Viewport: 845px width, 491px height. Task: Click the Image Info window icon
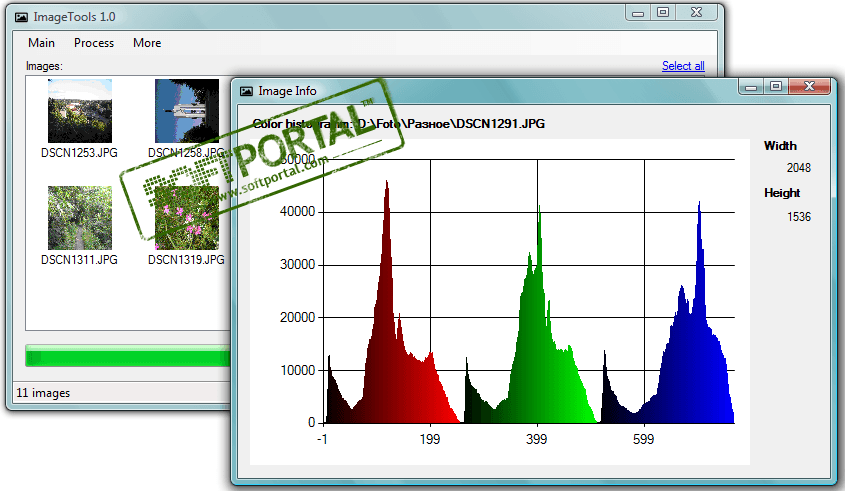tap(246, 91)
